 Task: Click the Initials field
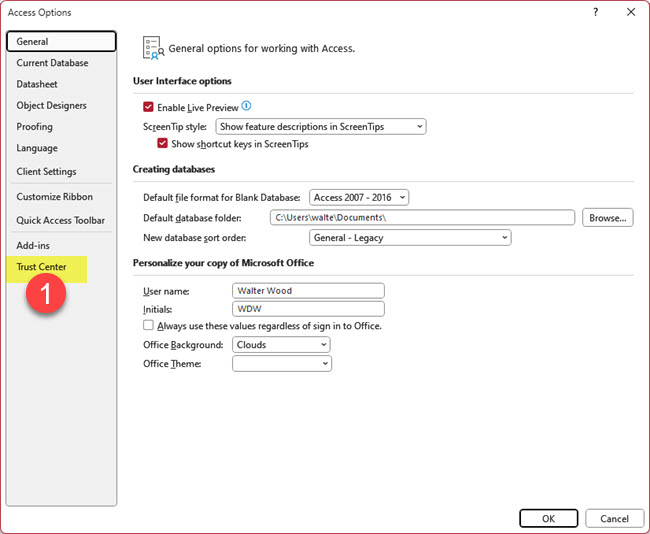308,309
